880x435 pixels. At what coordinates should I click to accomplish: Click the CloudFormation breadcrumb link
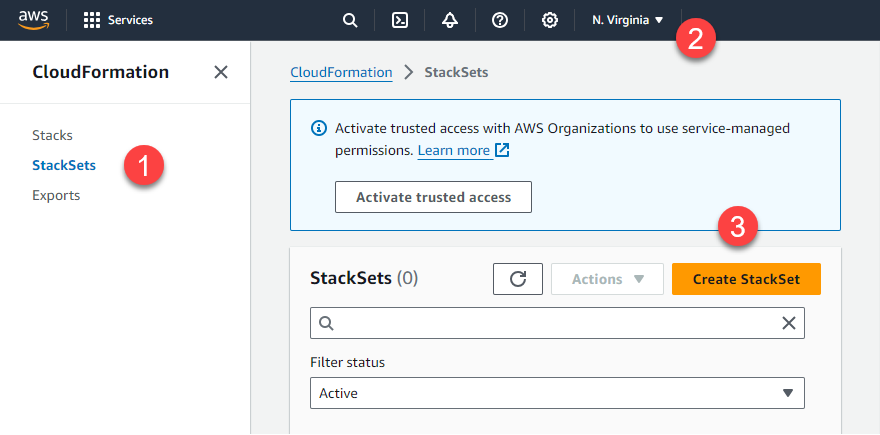point(341,72)
